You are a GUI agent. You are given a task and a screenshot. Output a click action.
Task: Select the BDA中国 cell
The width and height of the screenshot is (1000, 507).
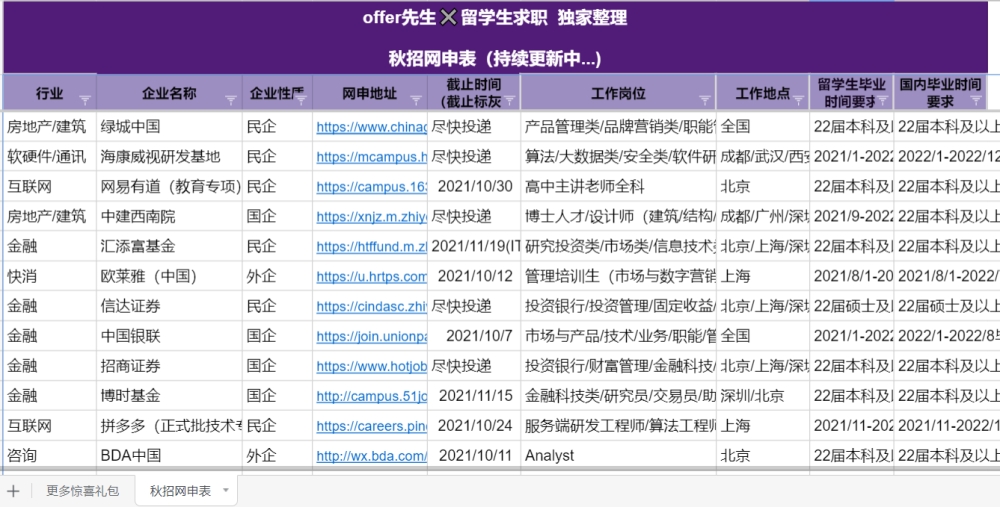[169, 456]
